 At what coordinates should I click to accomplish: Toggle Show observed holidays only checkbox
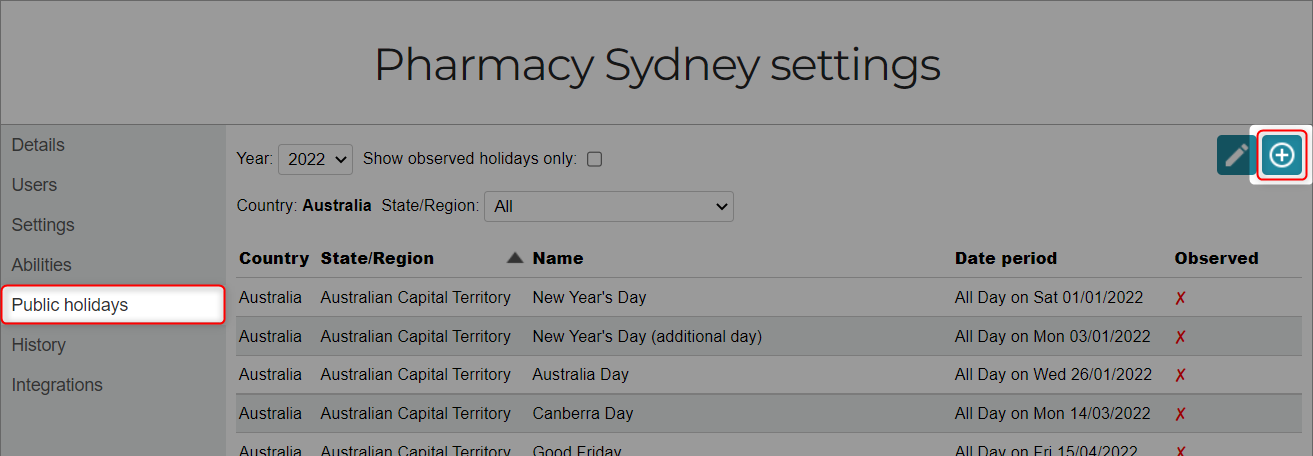[x=594, y=159]
